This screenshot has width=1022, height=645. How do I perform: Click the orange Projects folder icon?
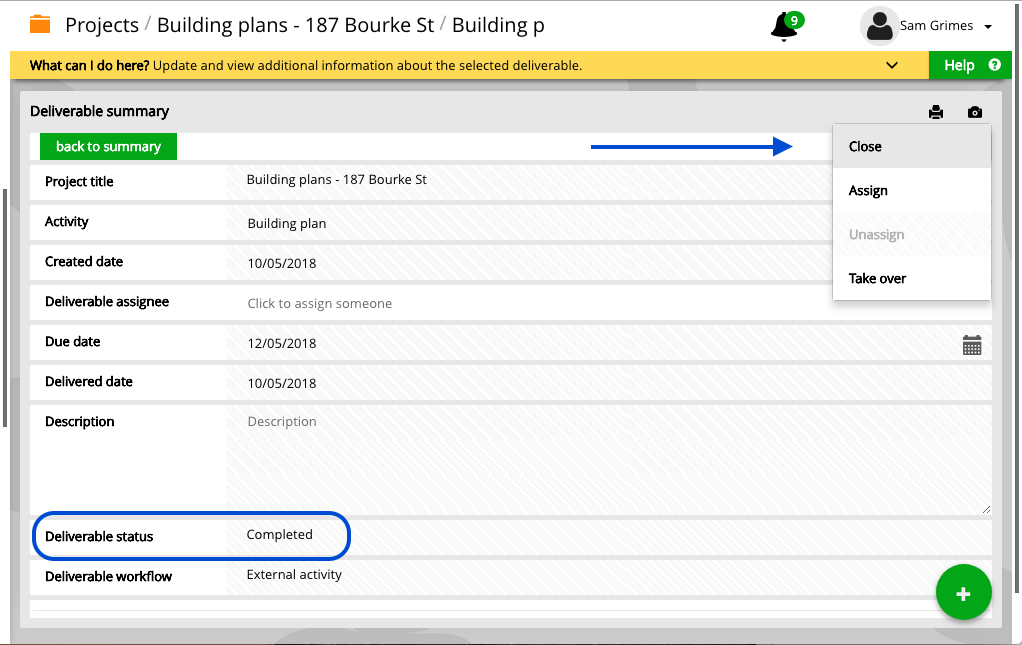tap(40, 25)
